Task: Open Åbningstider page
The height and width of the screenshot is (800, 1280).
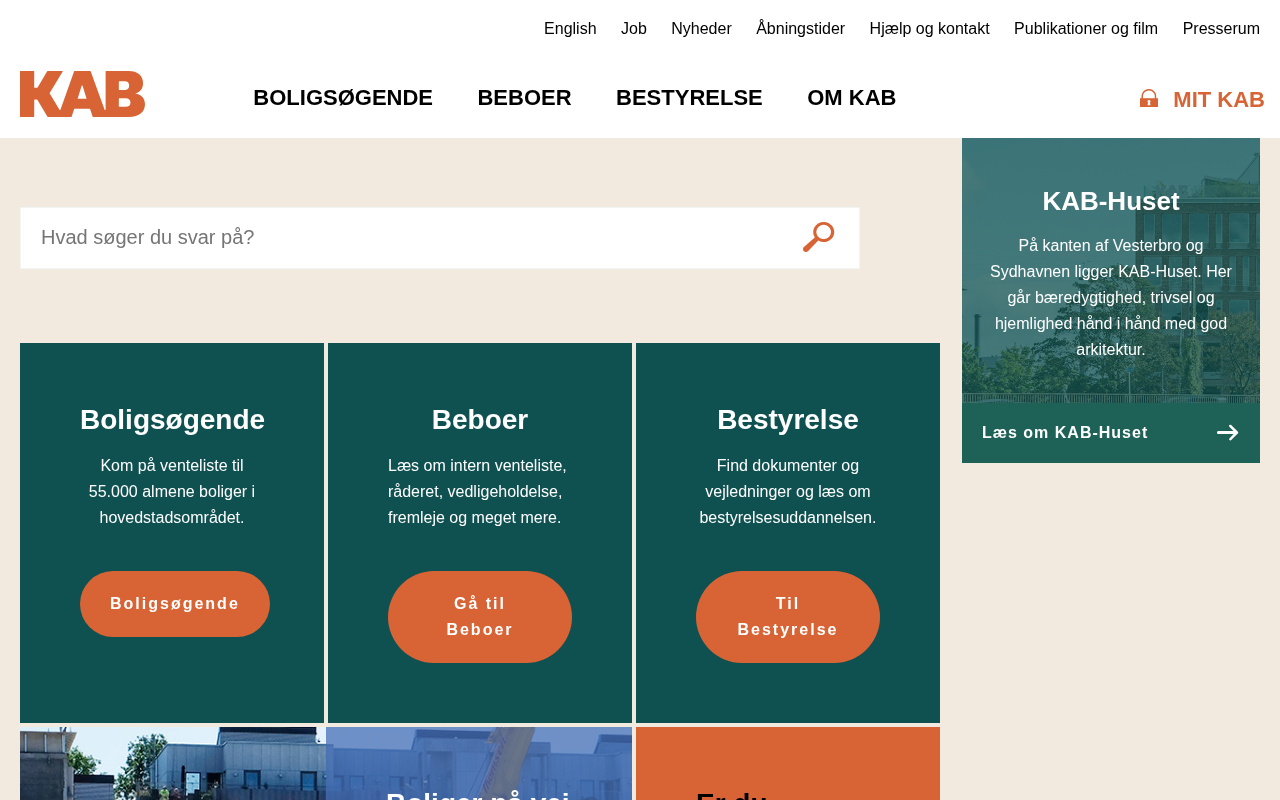Action: pyautogui.click(x=800, y=29)
